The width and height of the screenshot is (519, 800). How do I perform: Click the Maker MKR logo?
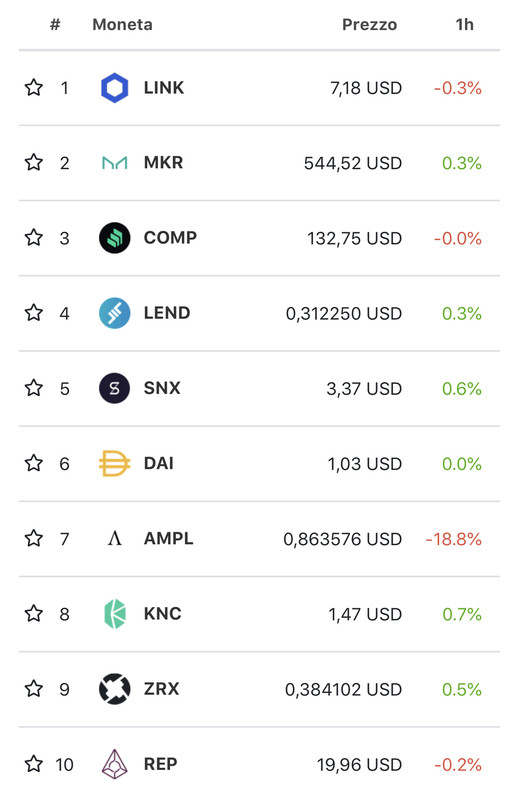pyautogui.click(x=114, y=163)
